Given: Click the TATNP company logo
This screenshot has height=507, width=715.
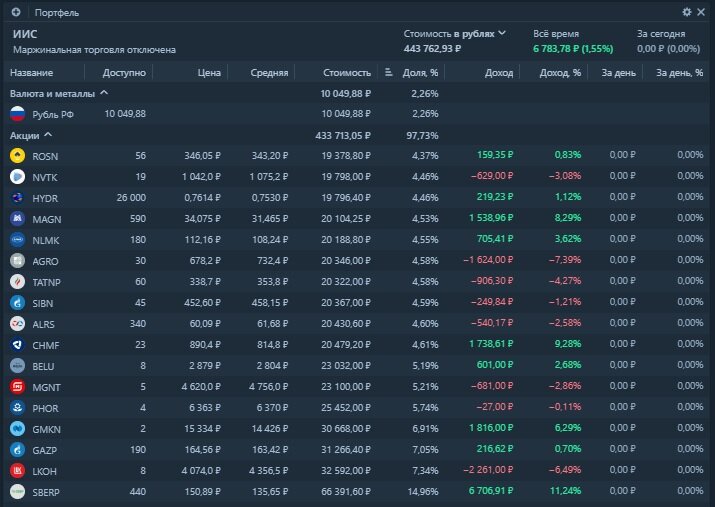Looking at the screenshot, I should point(17,282).
